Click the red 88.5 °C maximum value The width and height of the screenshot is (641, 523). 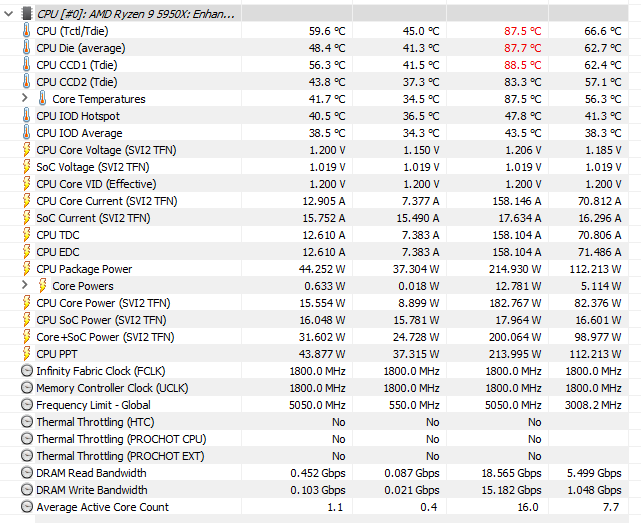522,65
